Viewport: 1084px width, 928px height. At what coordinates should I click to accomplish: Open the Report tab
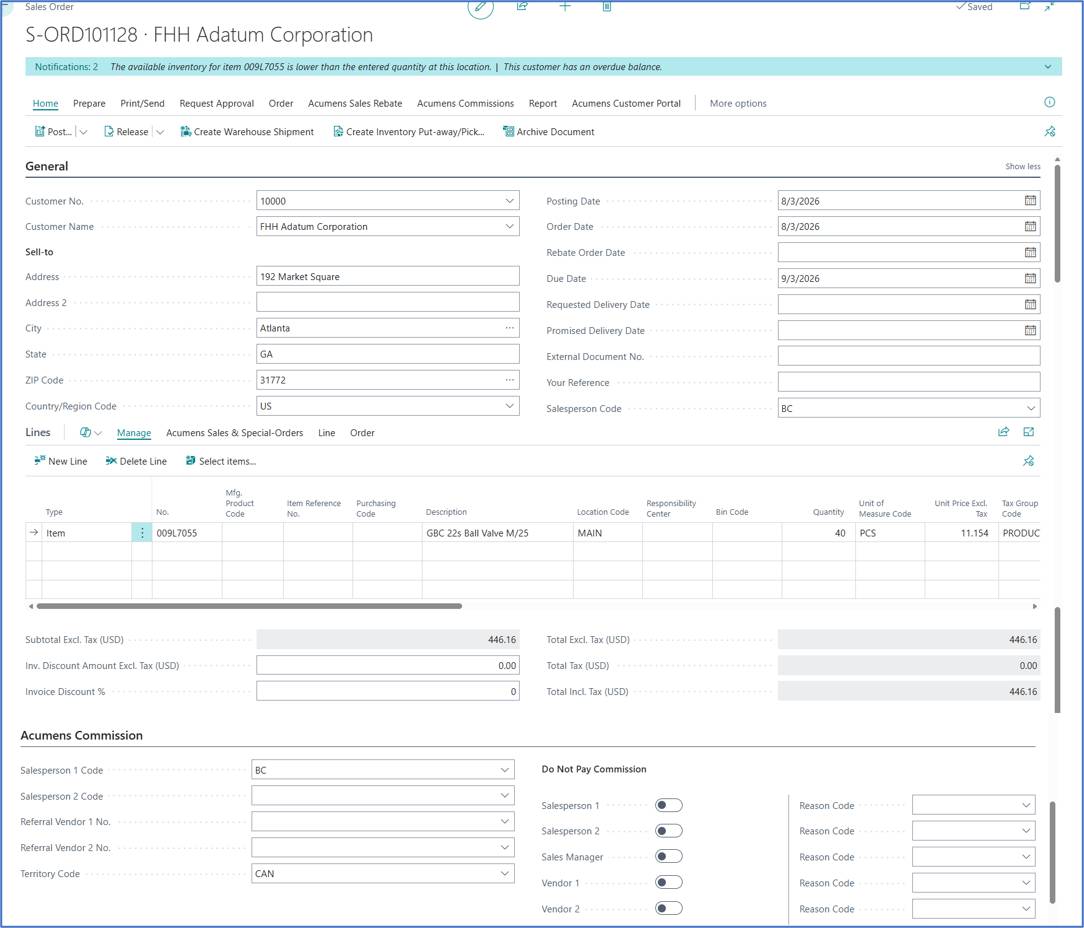pyautogui.click(x=543, y=103)
